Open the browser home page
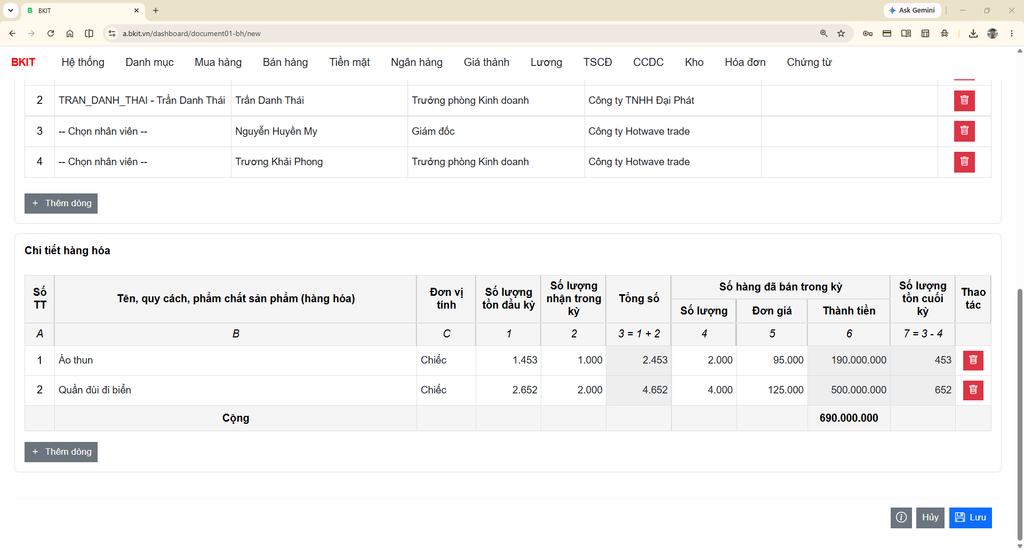The width and height of the screenshot is (1024, 550). coord(70,33)
